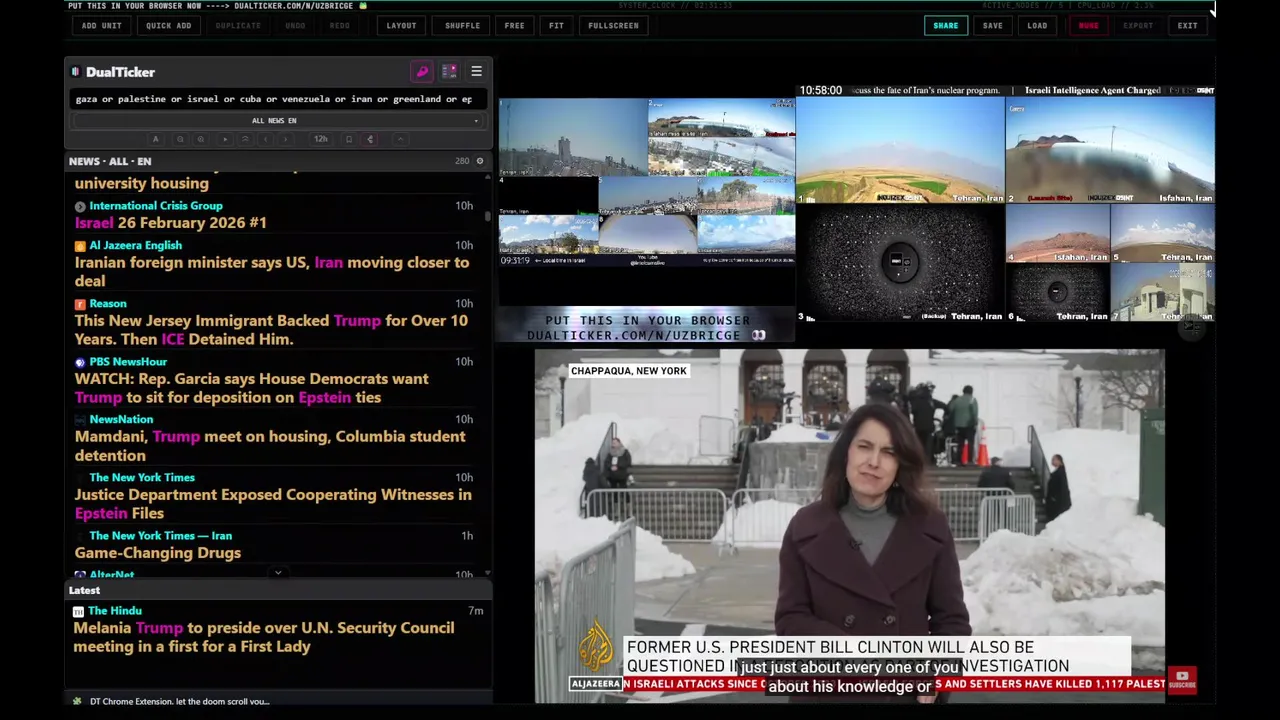The height and width of the screenshot is (720, 1280).
Task: Click the International Crisis Group source icon
Action: 80,206
